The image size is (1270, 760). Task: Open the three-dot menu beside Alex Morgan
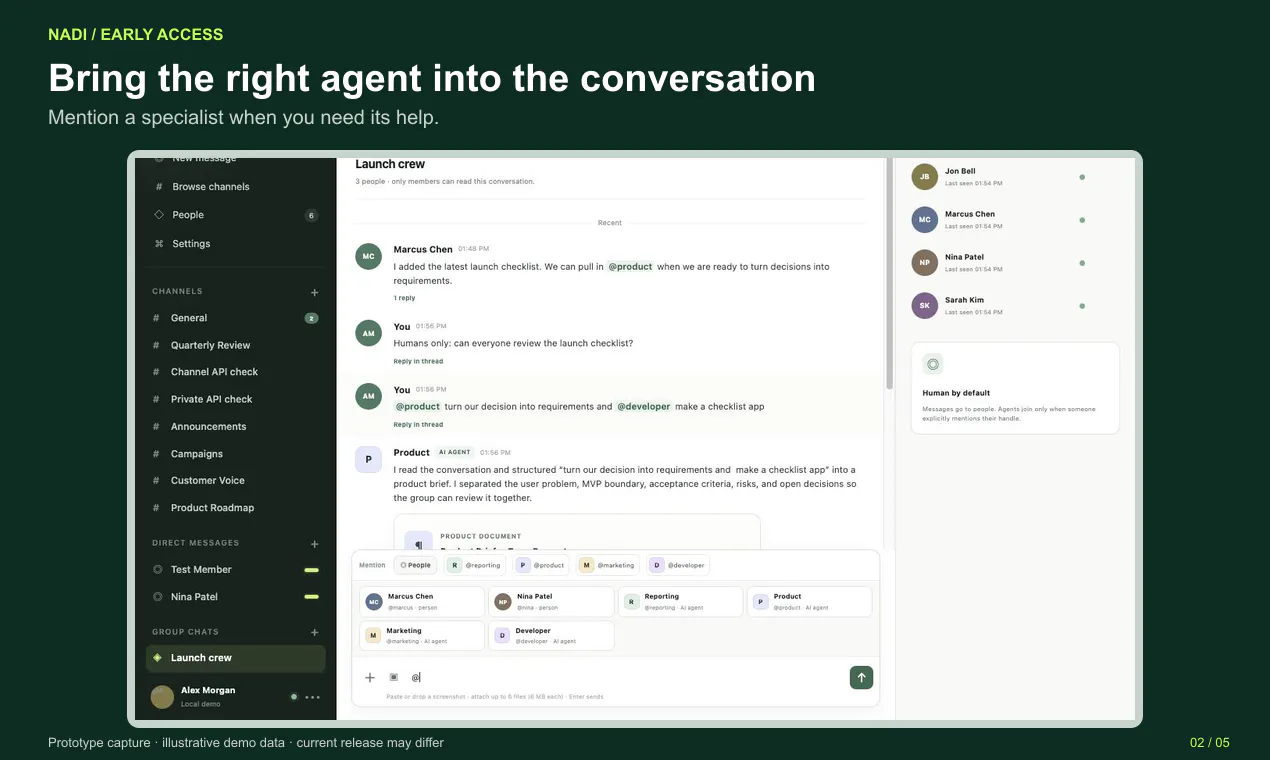coord(313,697)
